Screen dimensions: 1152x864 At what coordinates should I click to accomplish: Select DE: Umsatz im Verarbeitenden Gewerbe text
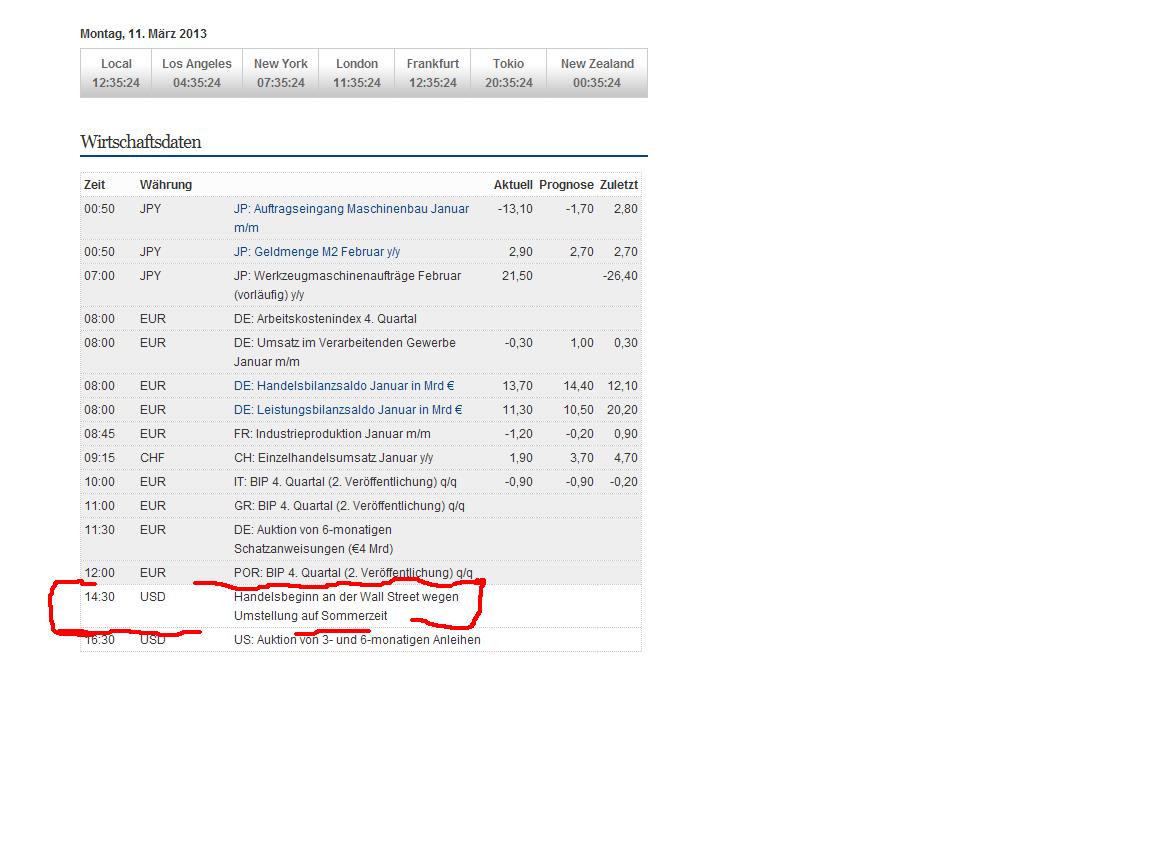pyautogui.click(x=345, y=352)
